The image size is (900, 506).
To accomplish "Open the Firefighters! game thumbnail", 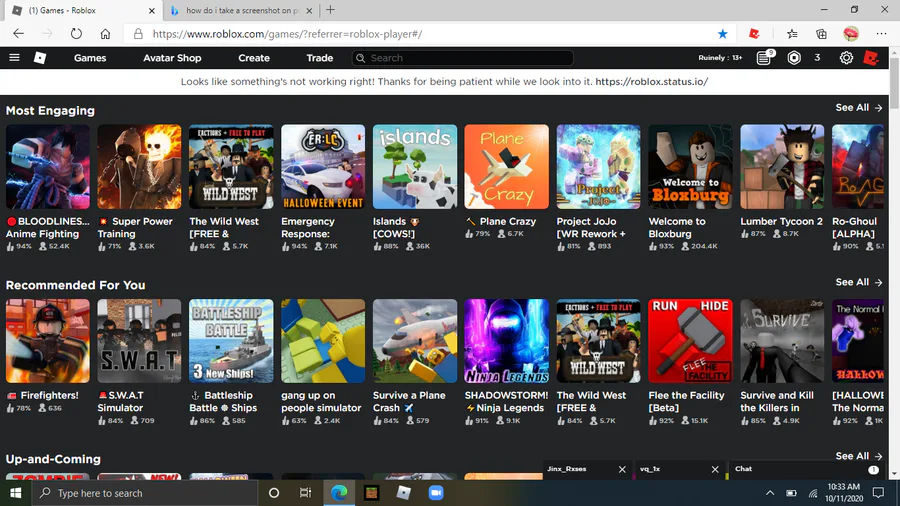I will tap(48, 341).
